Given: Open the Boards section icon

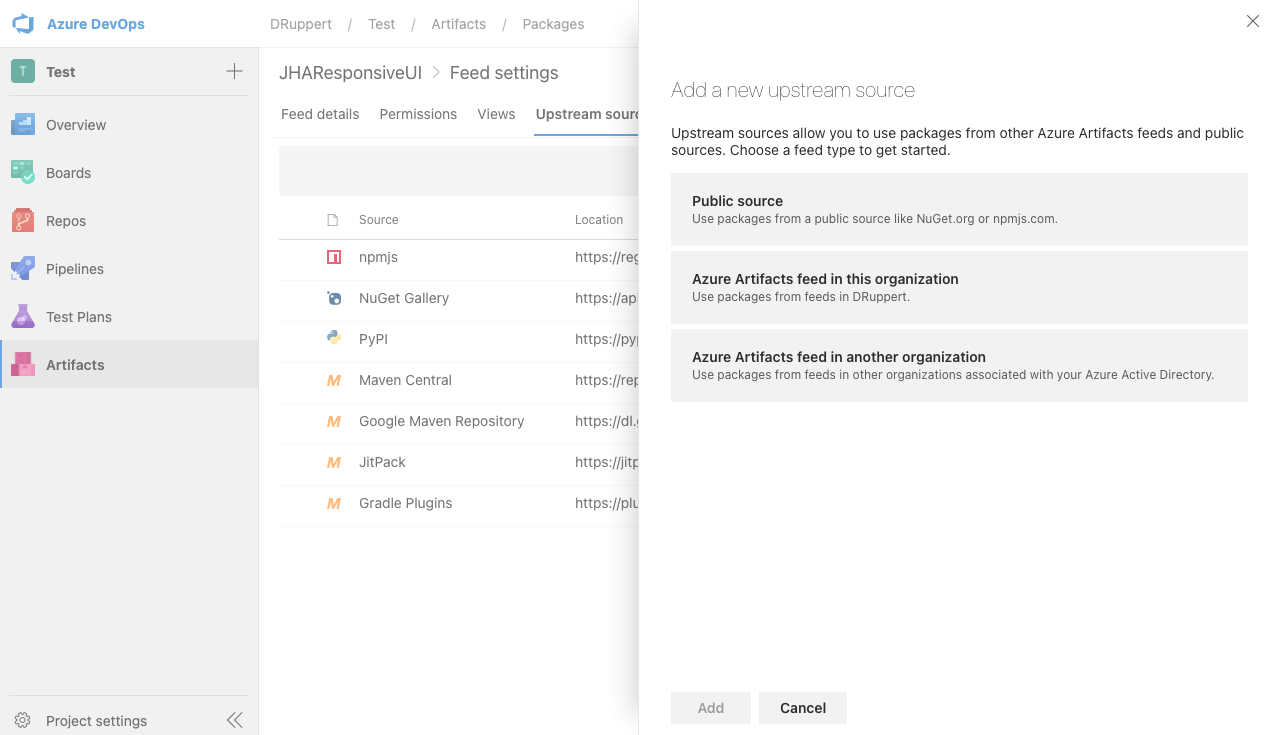Looking at the screenshot, I should [23, 173].
